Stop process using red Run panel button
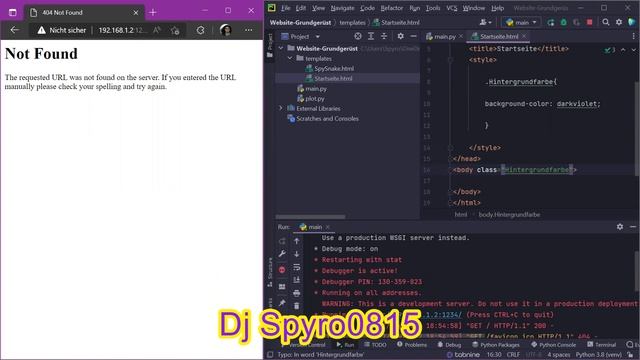This screenshot has height=360, width=640. click(282, 270)
